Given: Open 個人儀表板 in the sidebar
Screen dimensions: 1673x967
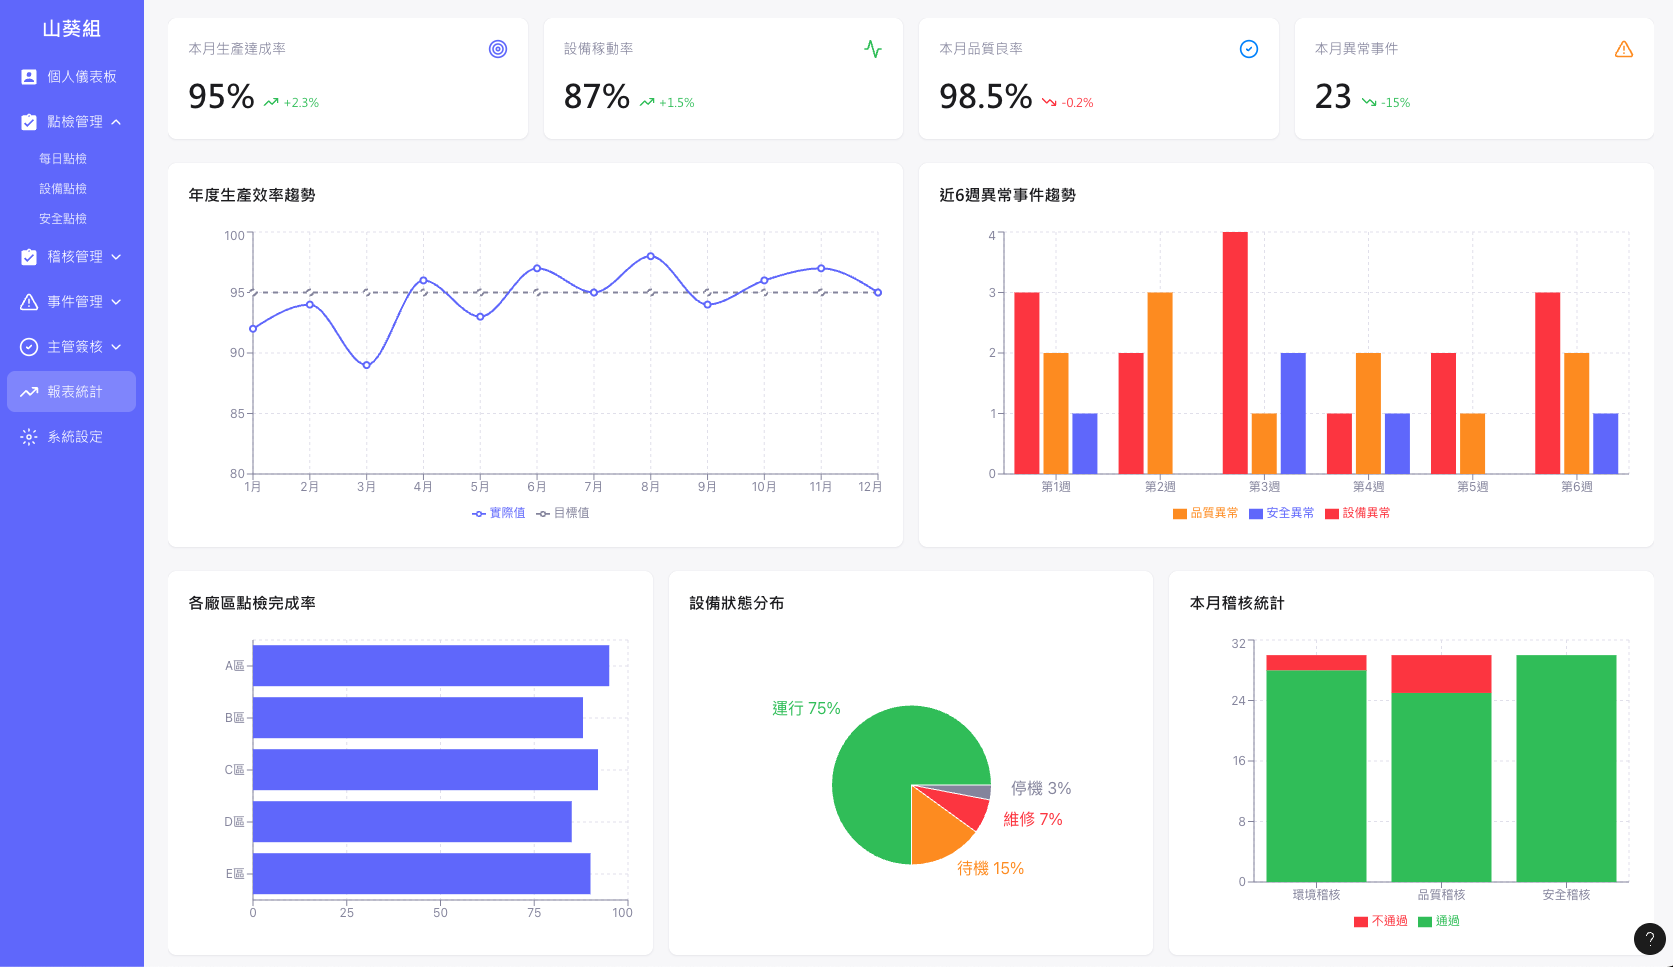Looking at the screenshot, I should point(71,77).
